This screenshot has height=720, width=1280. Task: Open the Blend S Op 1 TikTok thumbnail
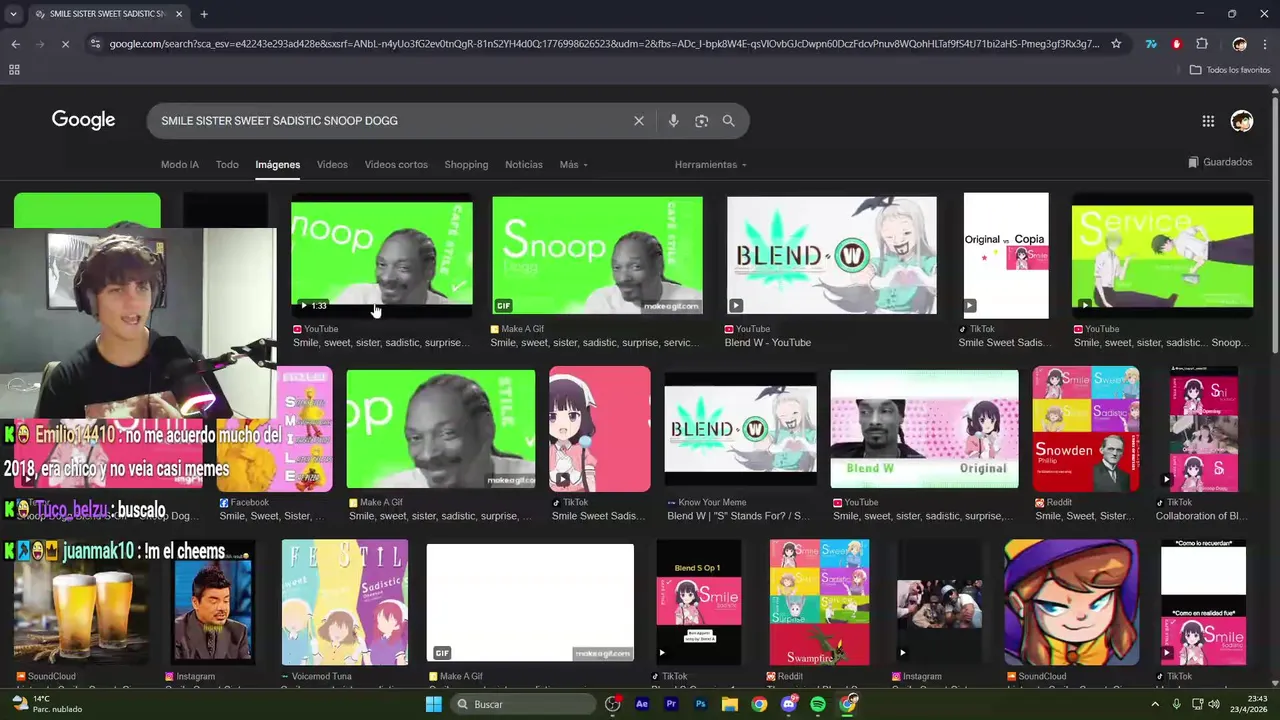(699, 603)
